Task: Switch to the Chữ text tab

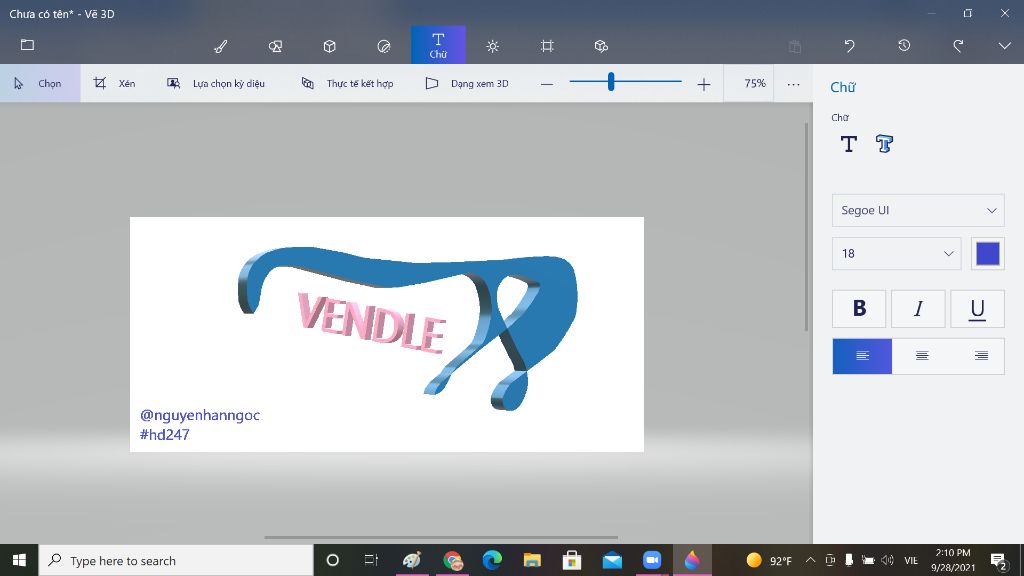Action: (438, 45)
